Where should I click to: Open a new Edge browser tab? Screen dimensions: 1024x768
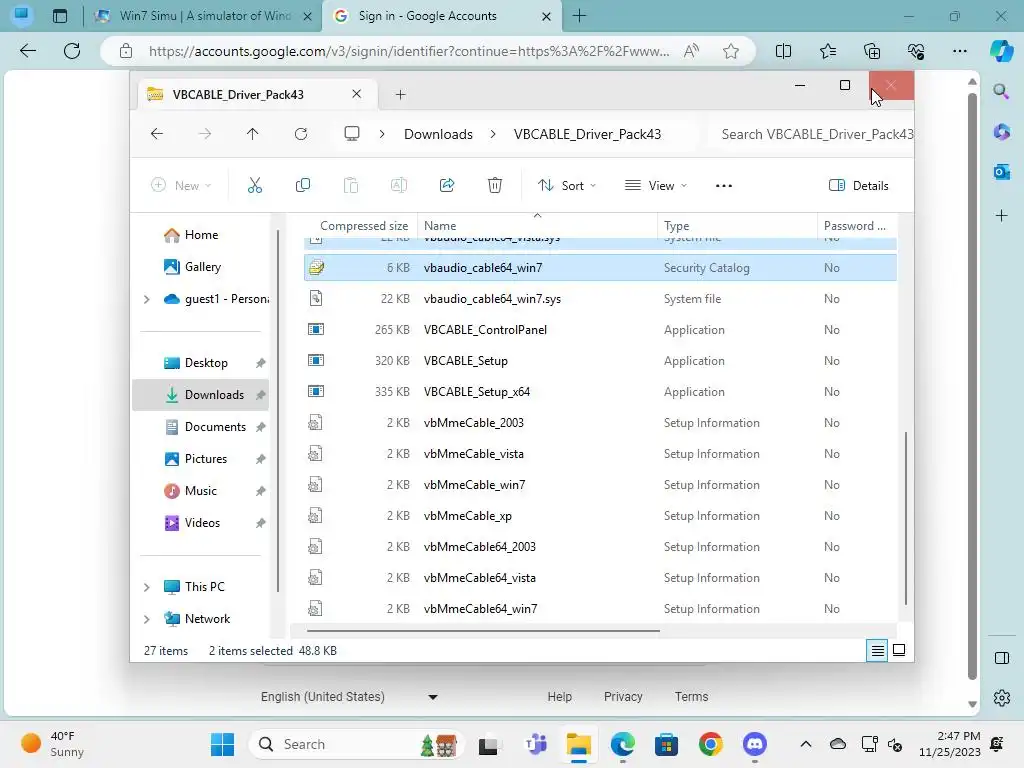coord(579,16)
